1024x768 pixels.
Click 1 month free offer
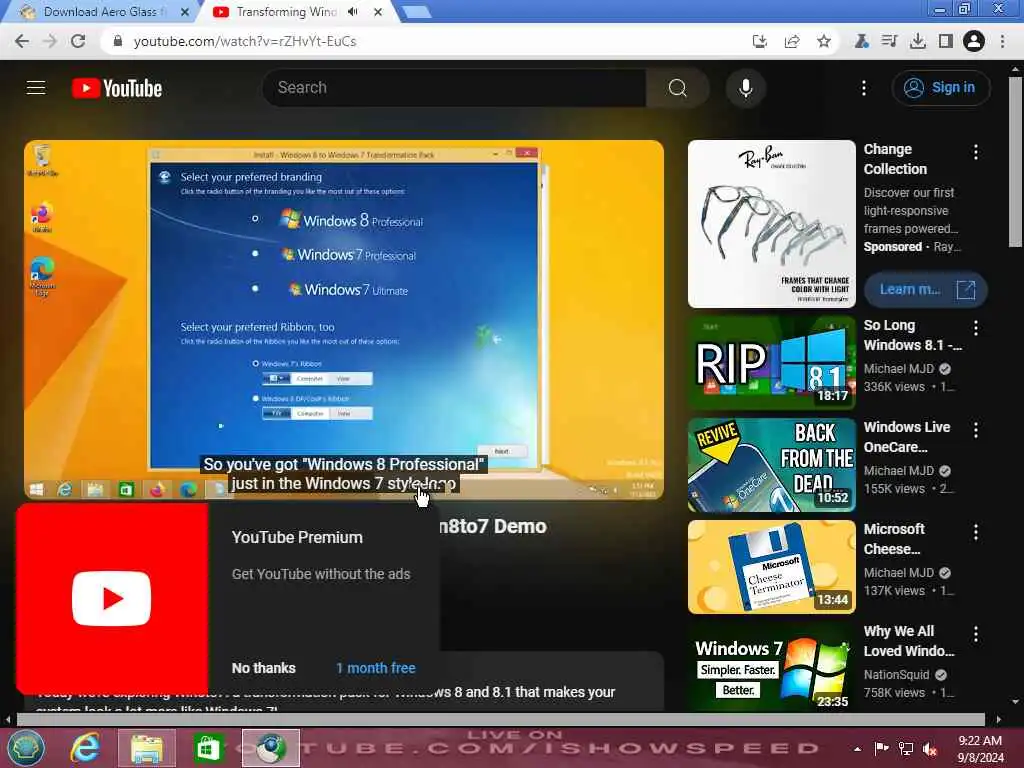(x=376, y=668)
